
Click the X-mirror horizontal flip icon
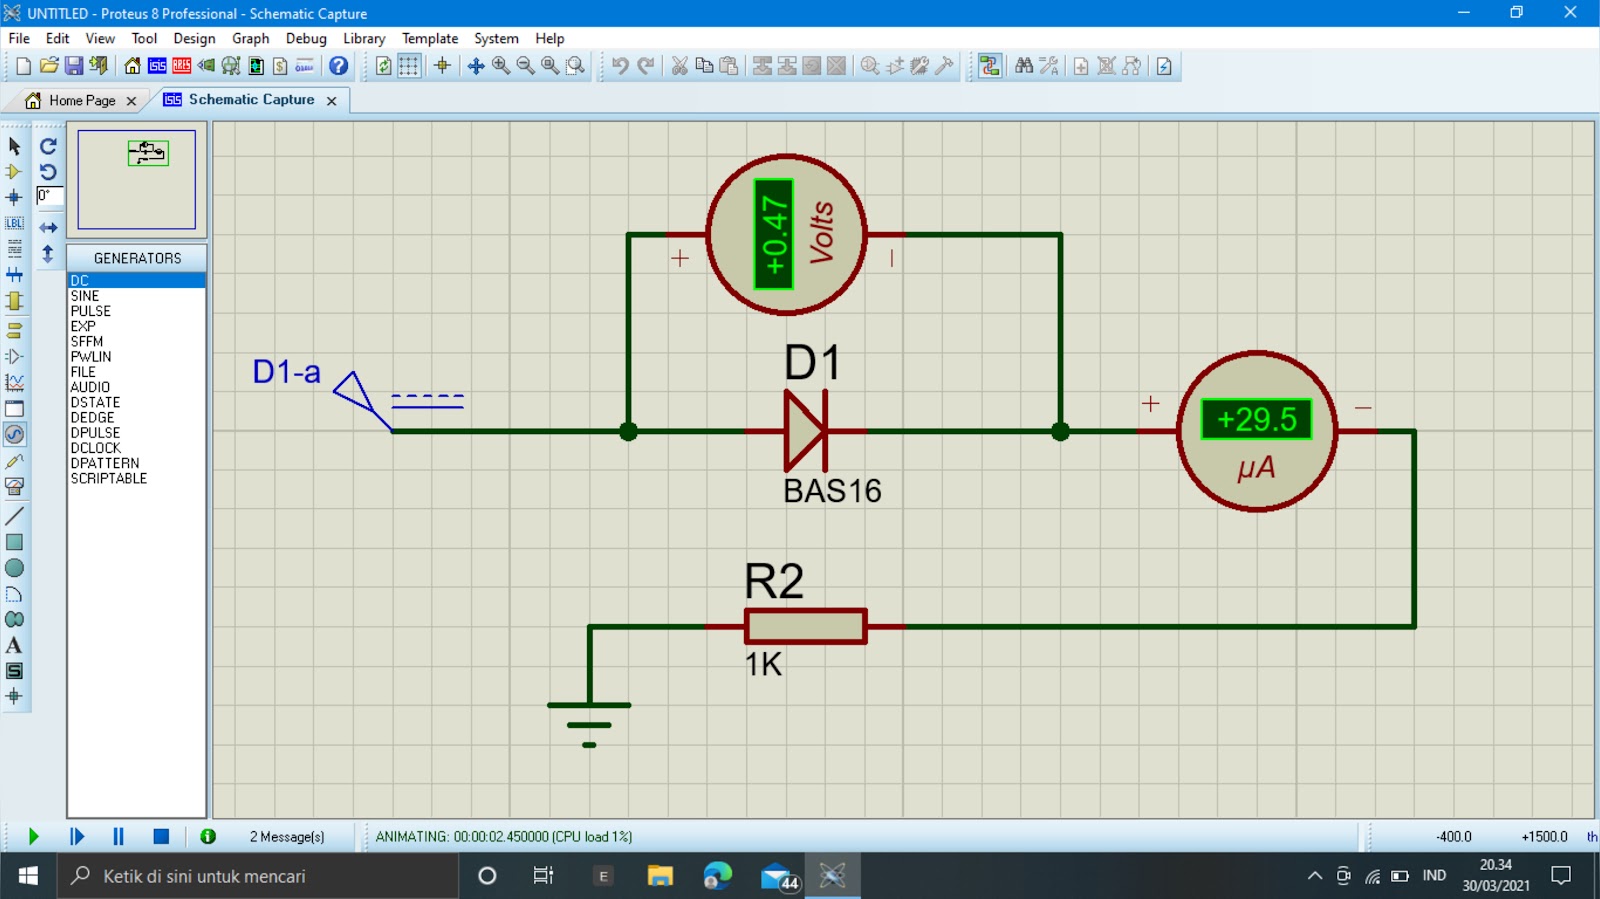point(48,228)
